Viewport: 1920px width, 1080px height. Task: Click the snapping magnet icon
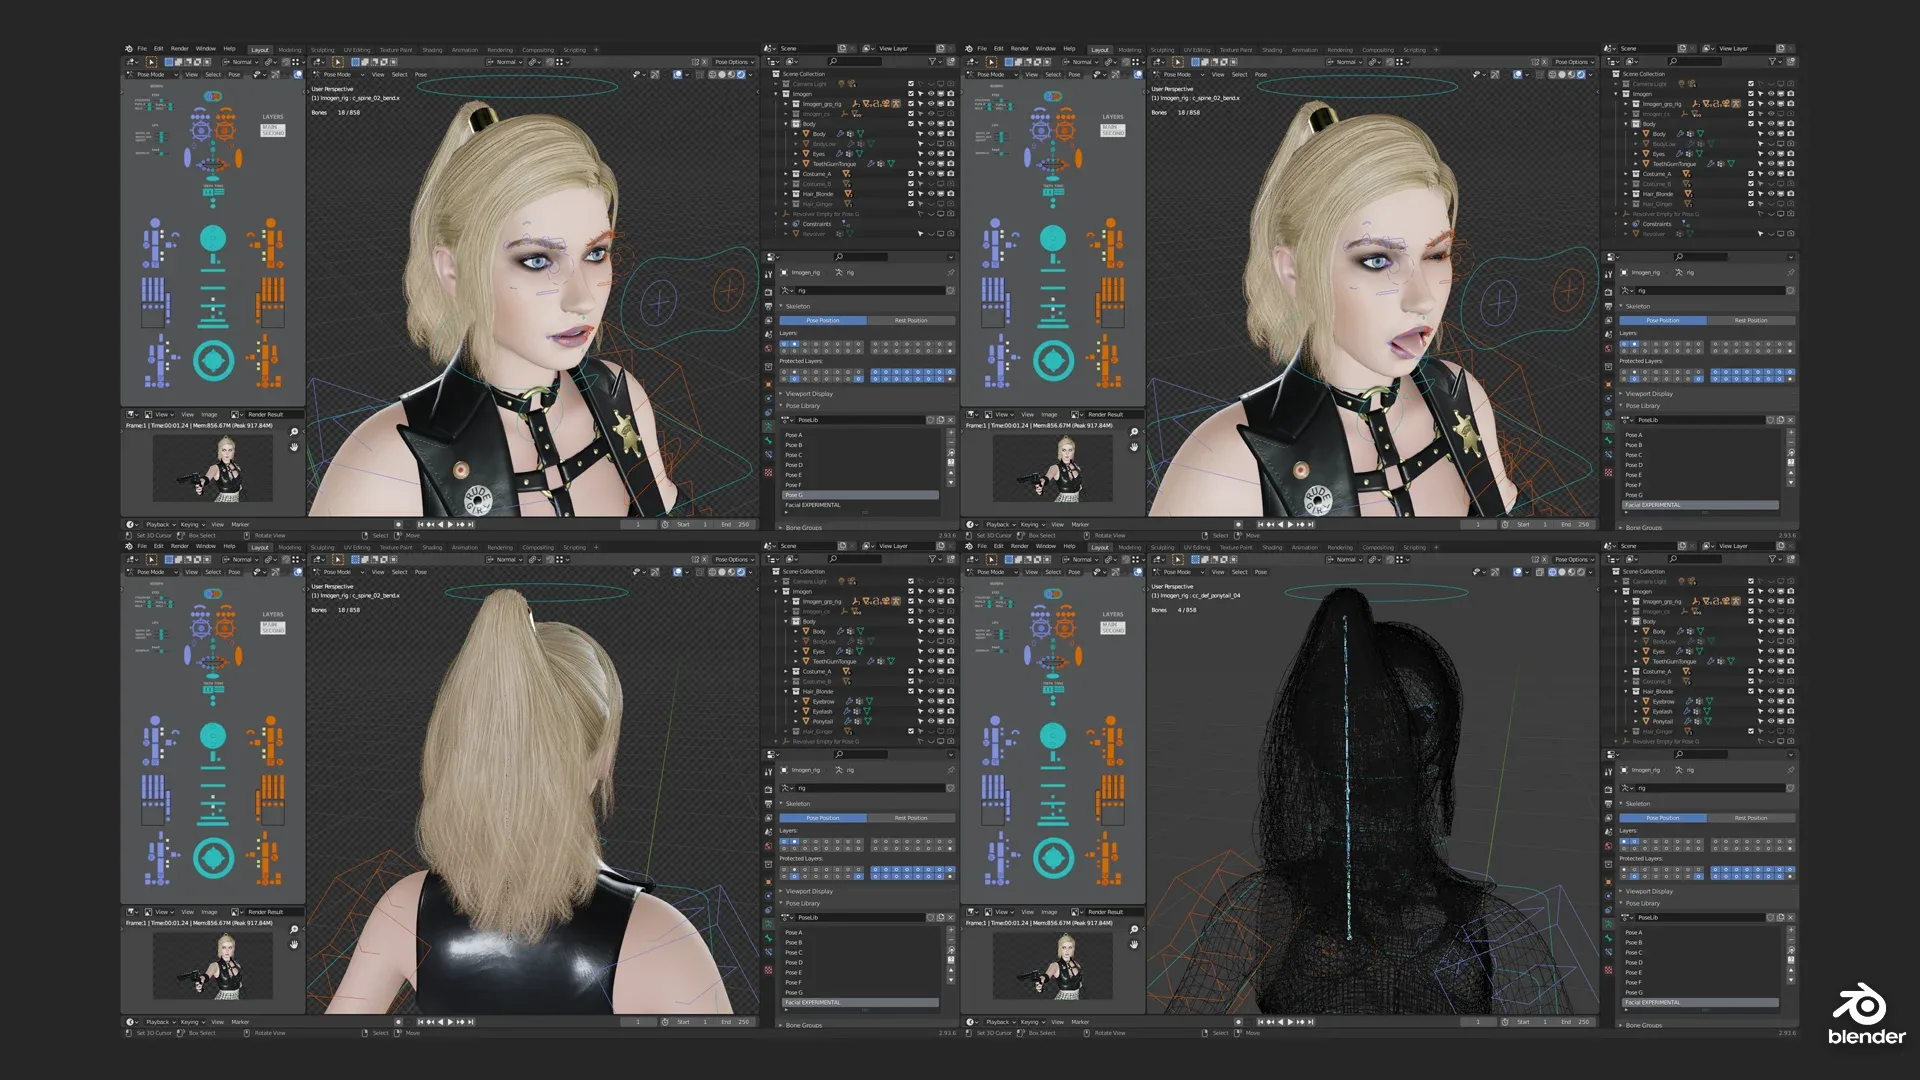tap(549, 62)
